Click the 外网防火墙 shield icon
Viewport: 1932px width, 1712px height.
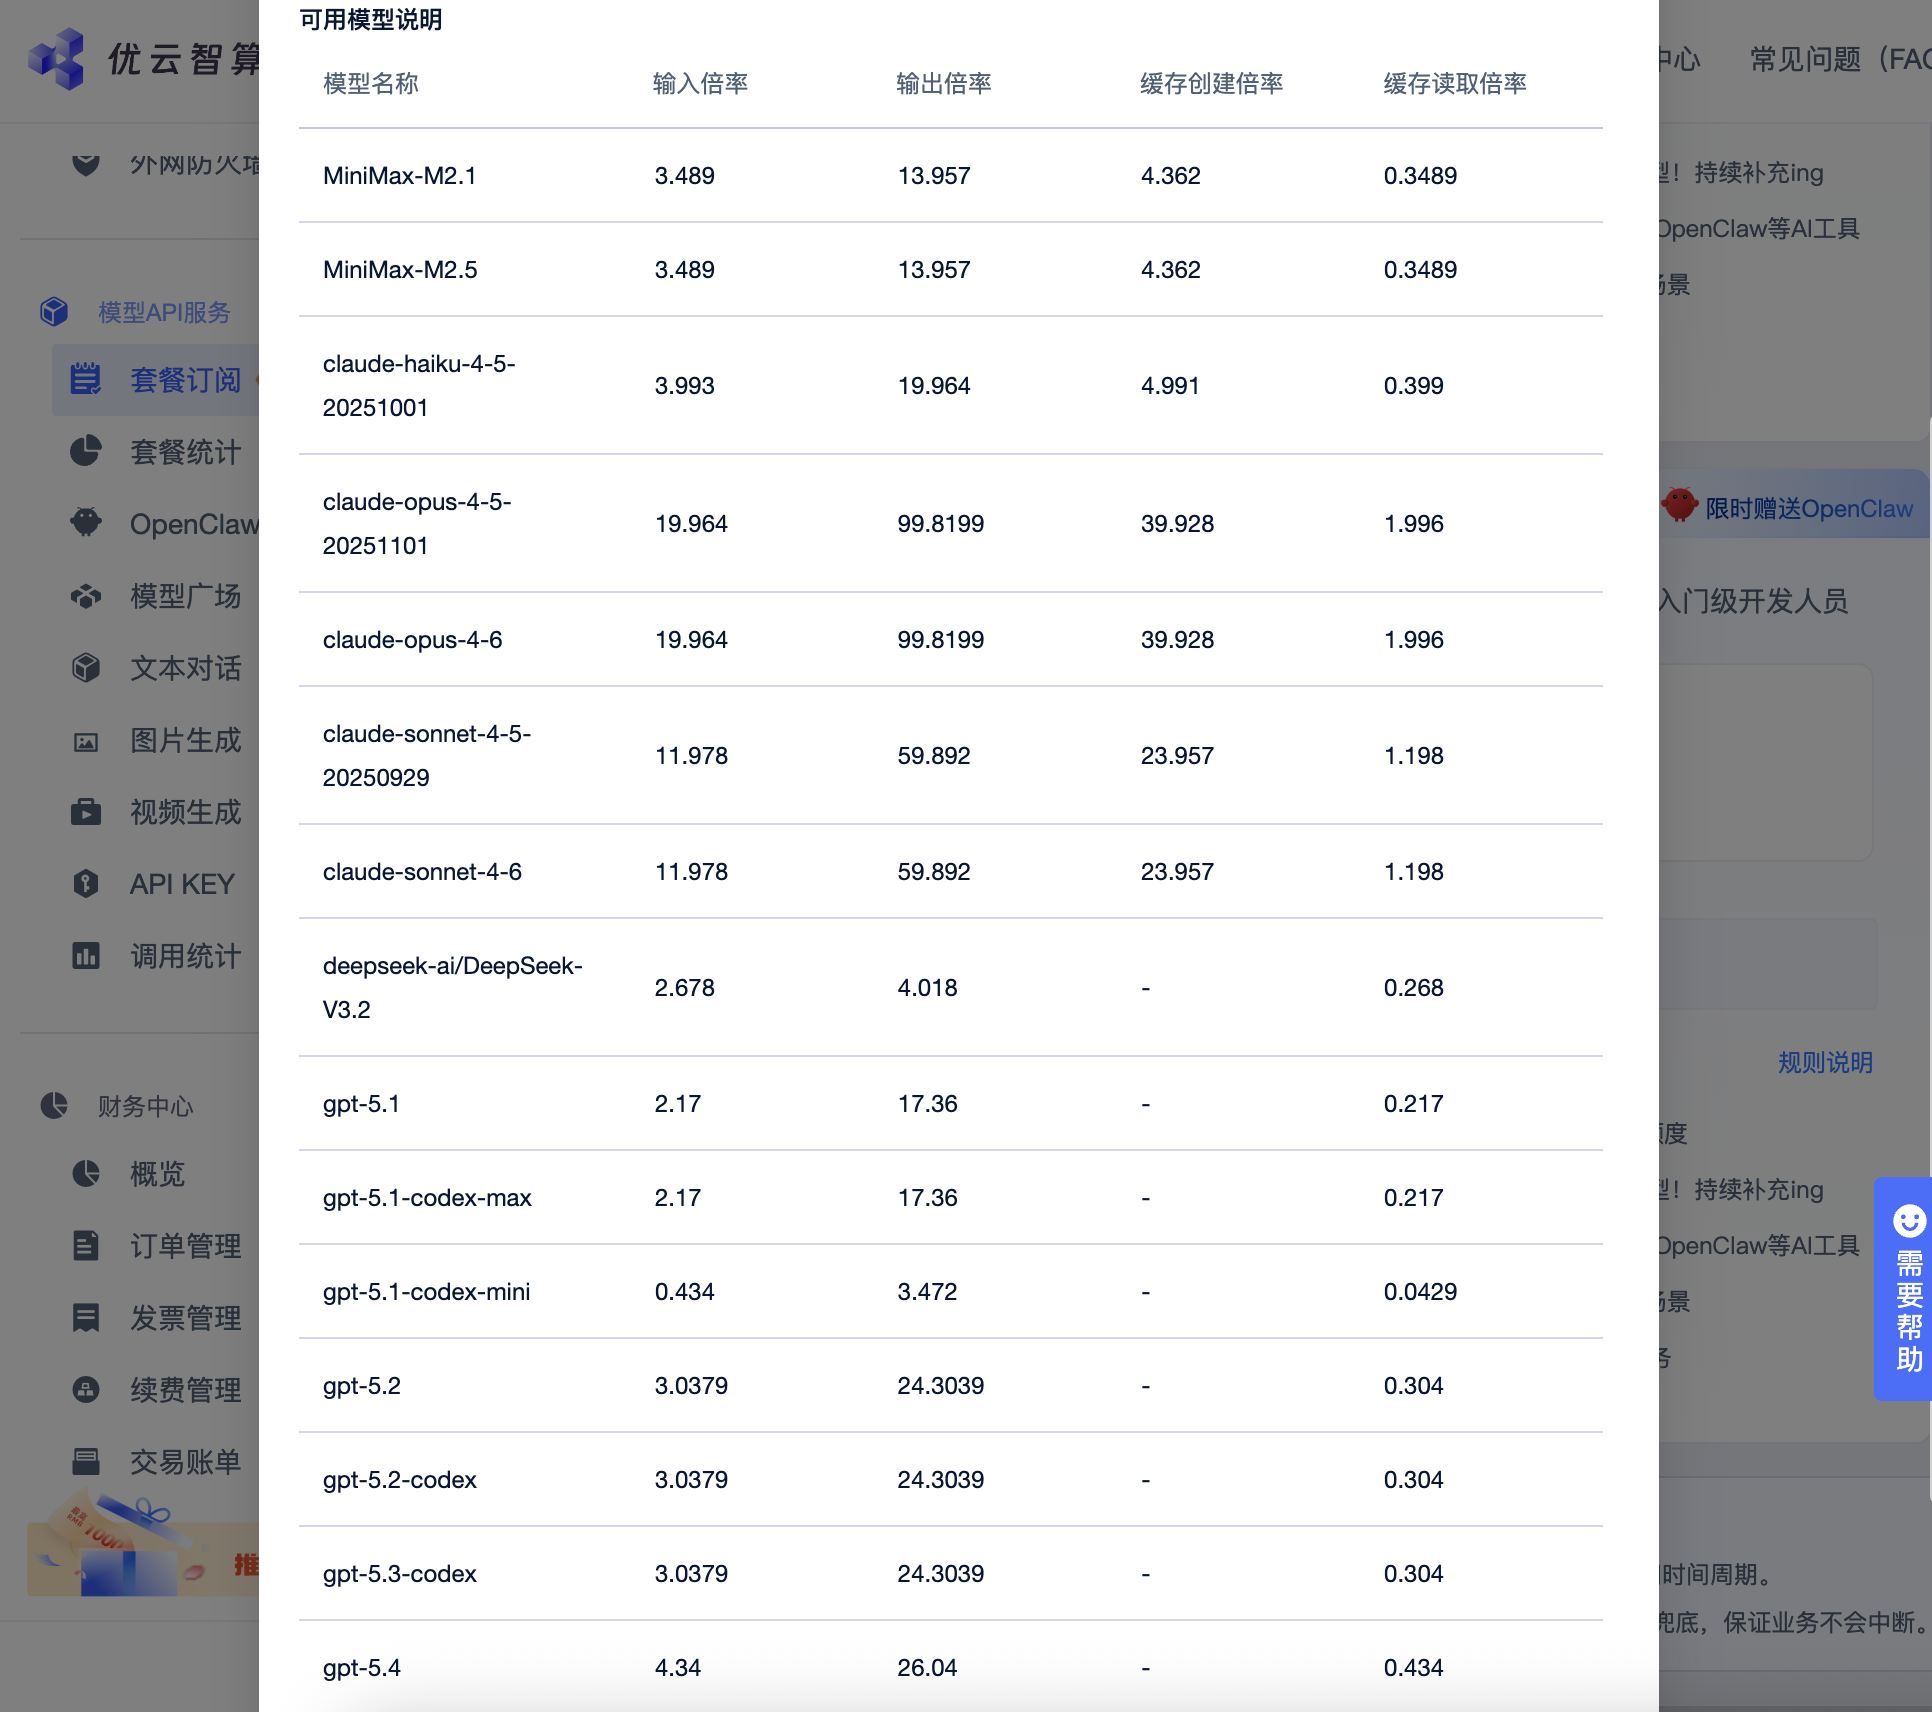(86, 164)
